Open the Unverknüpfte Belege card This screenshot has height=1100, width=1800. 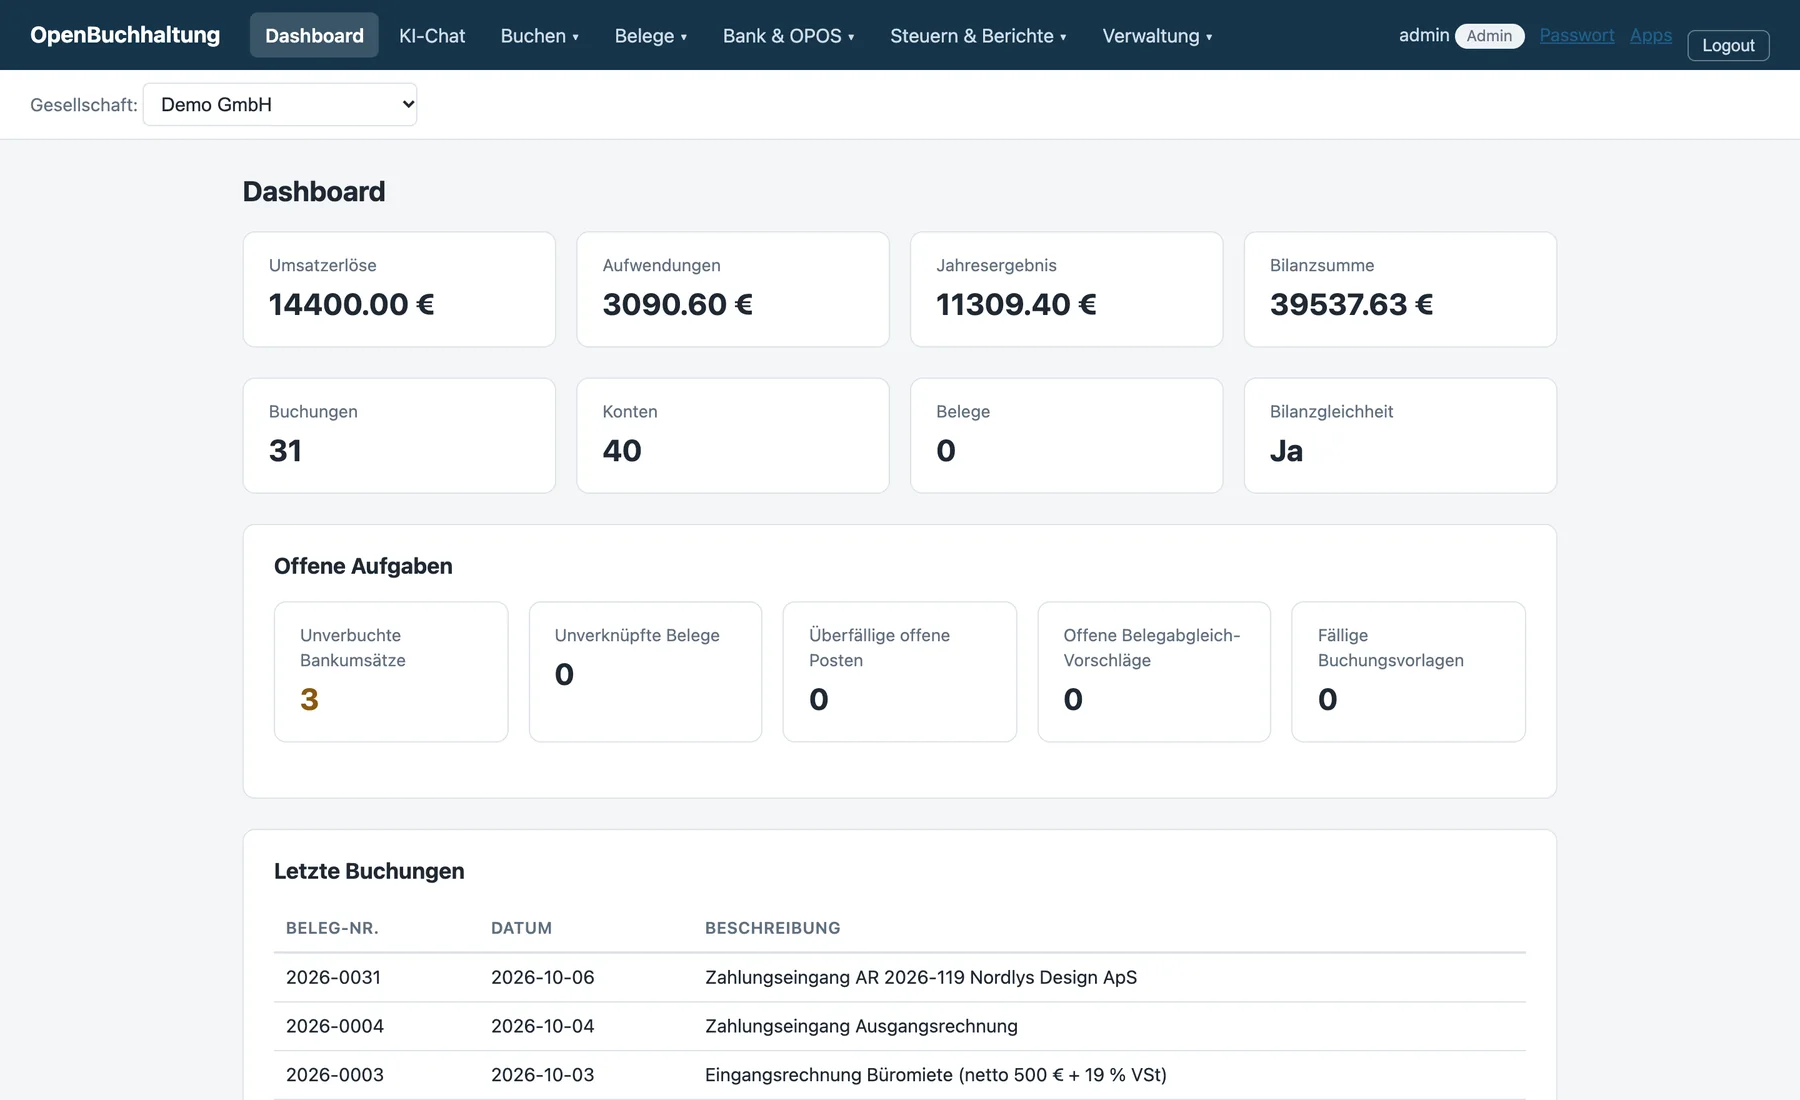coord(645,672)
